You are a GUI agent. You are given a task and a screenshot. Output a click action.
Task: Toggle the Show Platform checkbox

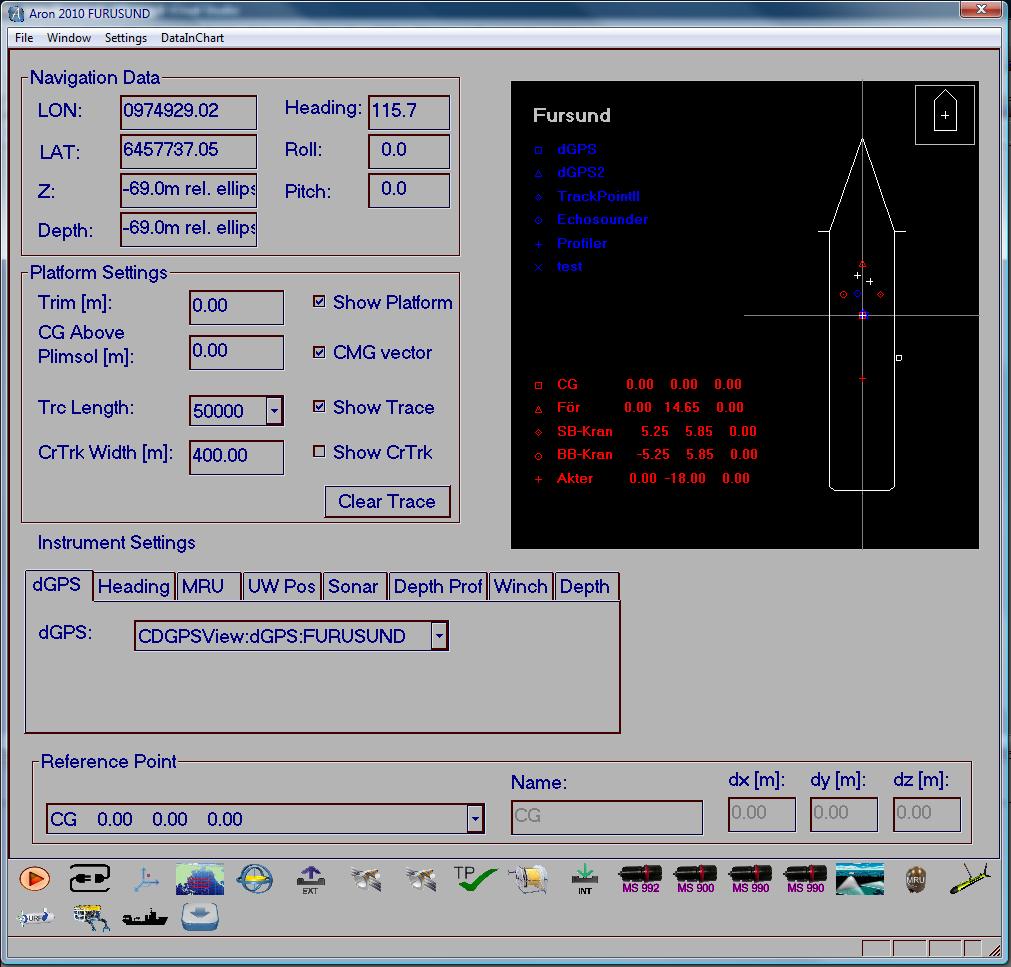point(319,302)
